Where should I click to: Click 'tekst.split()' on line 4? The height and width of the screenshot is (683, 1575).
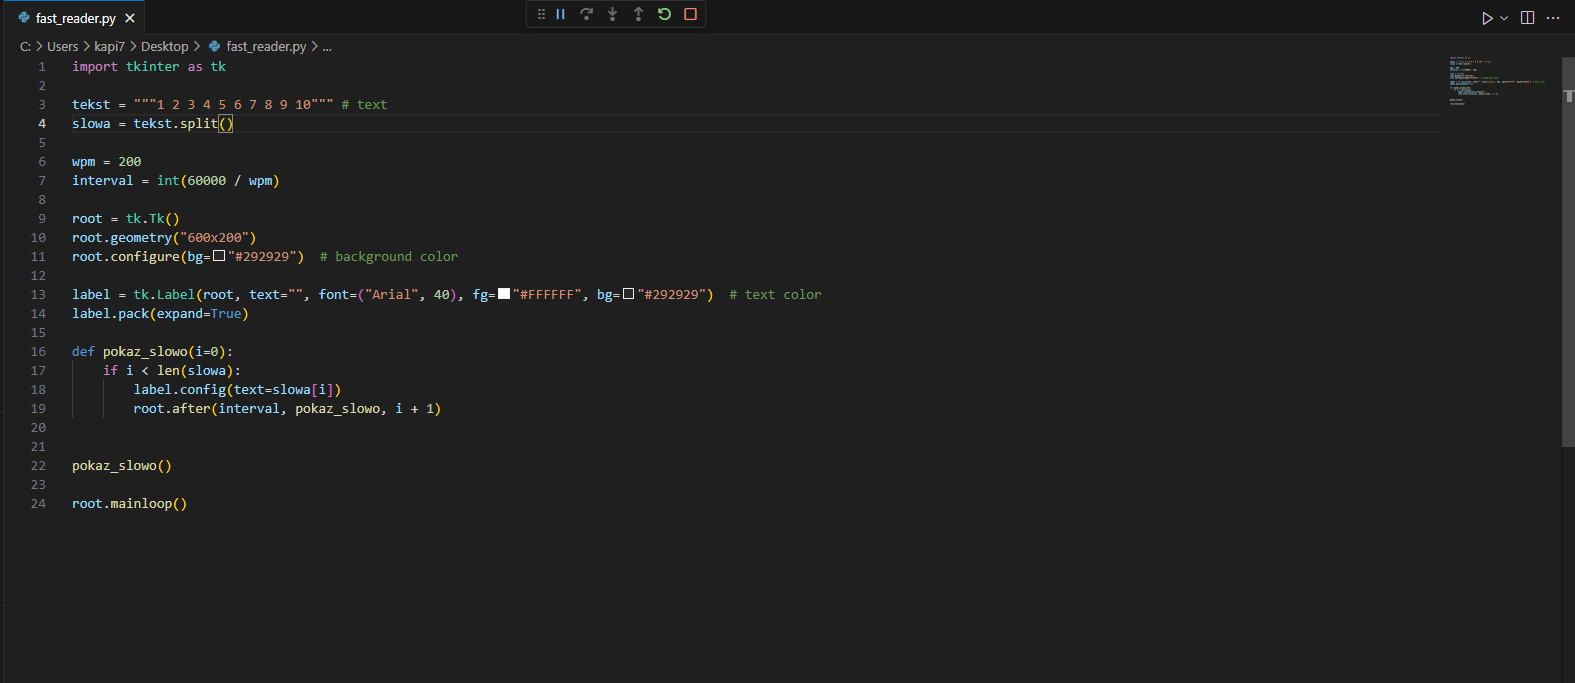(x=183, y=123)
